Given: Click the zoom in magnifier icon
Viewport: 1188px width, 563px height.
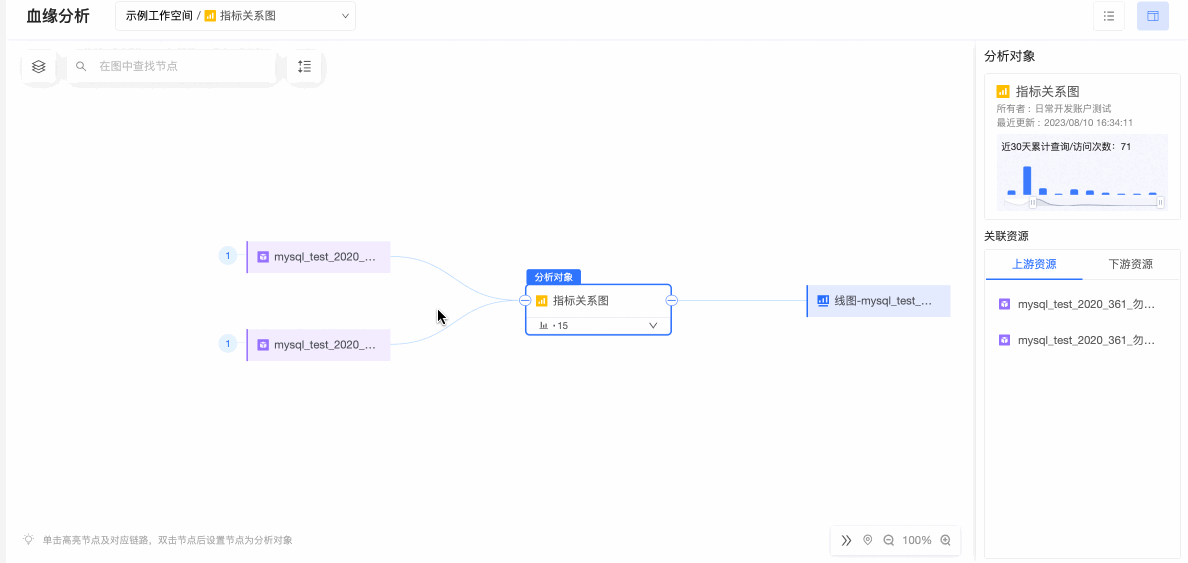Looking at the screenshot, I should (945, 540).
